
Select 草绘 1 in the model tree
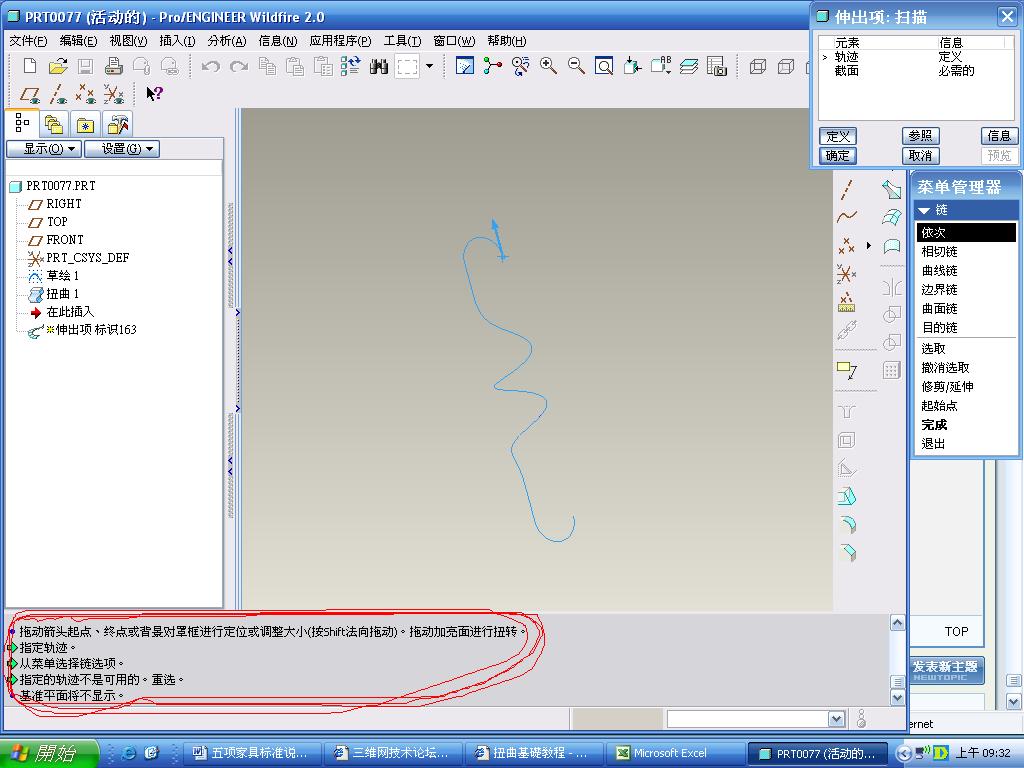[63, 276]
